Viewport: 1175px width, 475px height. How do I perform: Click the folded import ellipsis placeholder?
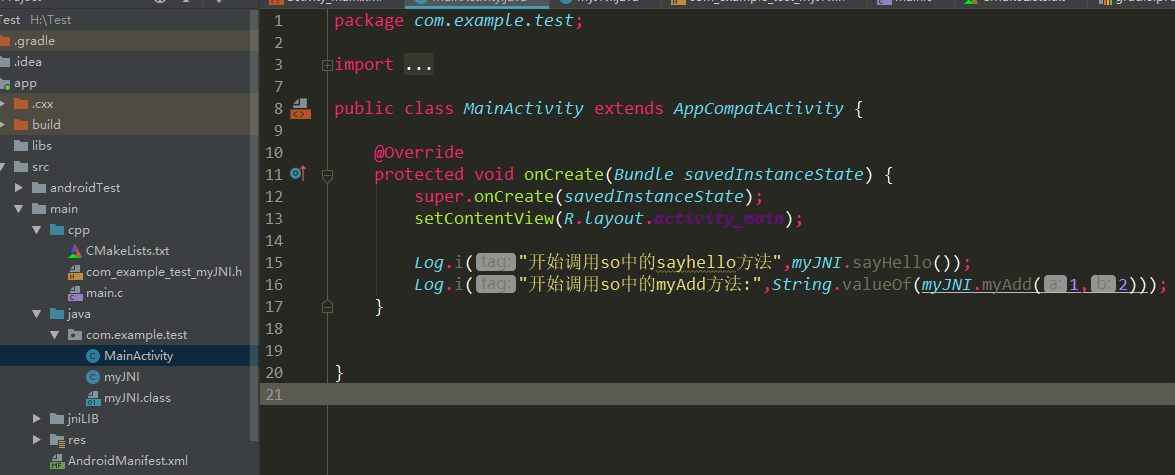(x=419, y=65)
